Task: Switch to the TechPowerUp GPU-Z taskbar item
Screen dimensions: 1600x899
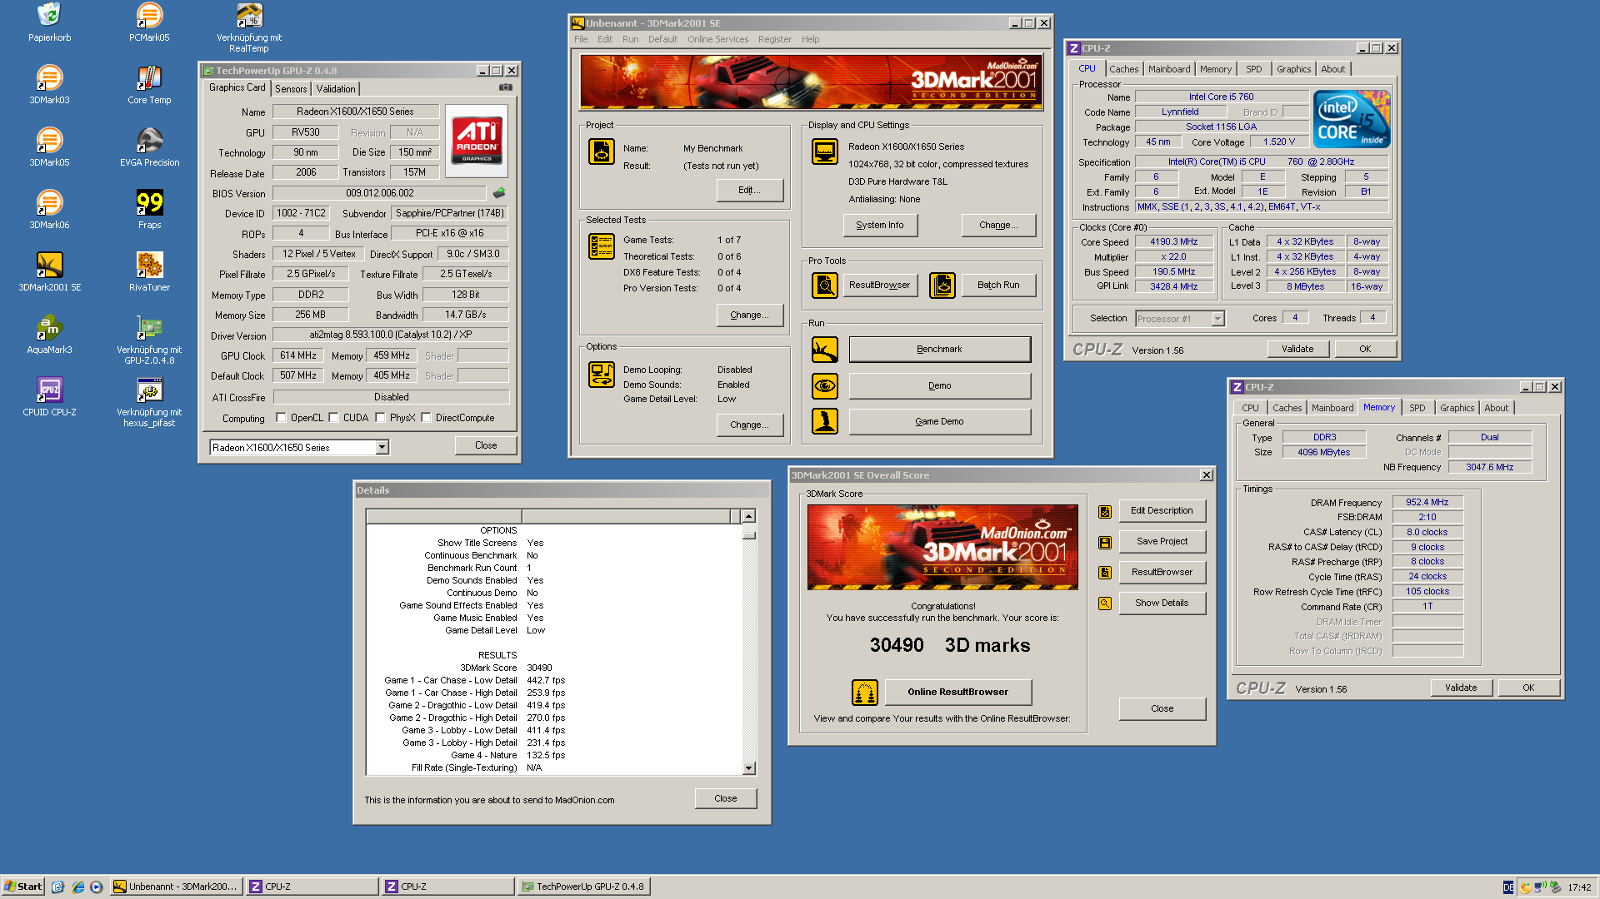Action: click(583, 886)
